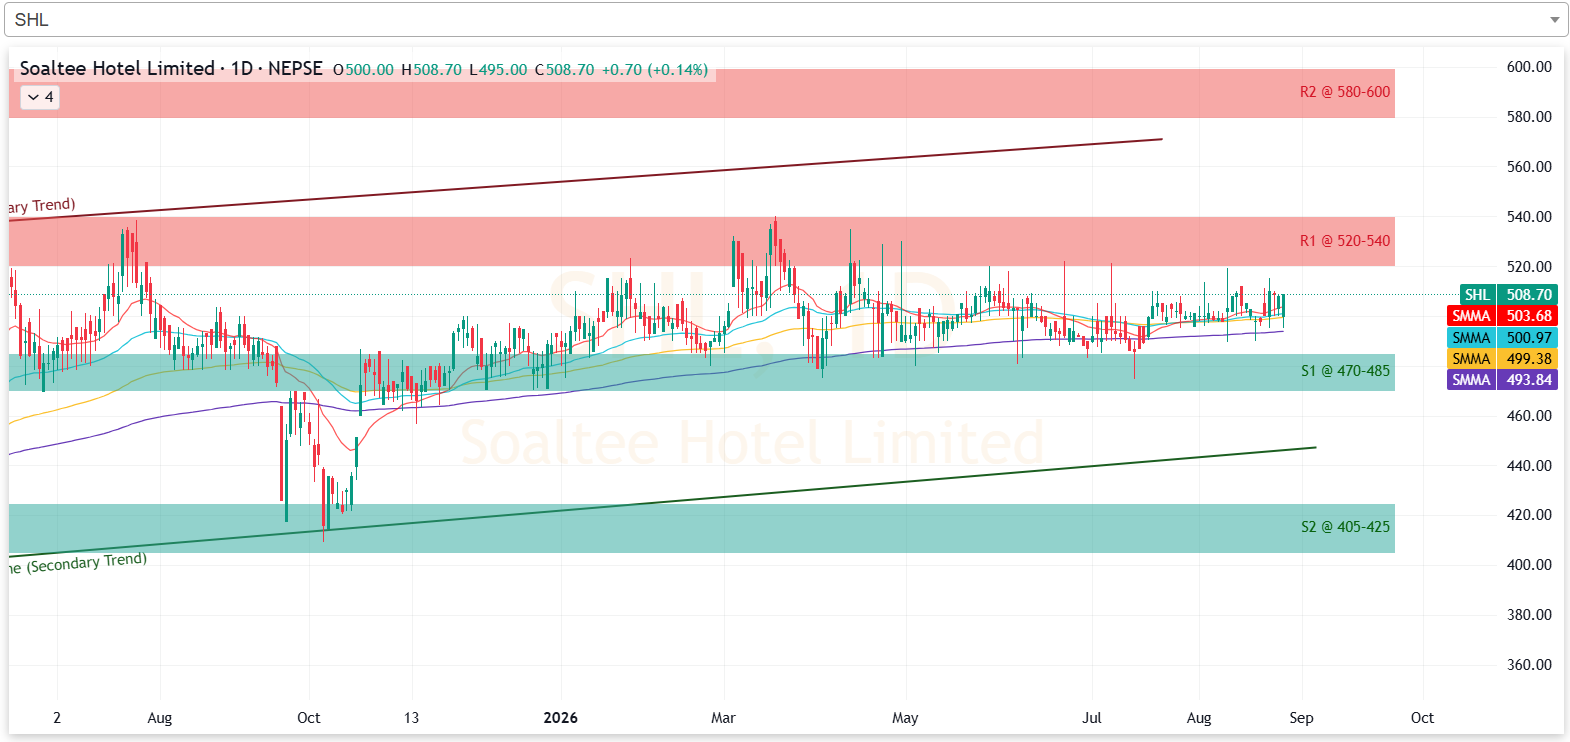Click the 380.00 price axis label

click(1529, 615)
